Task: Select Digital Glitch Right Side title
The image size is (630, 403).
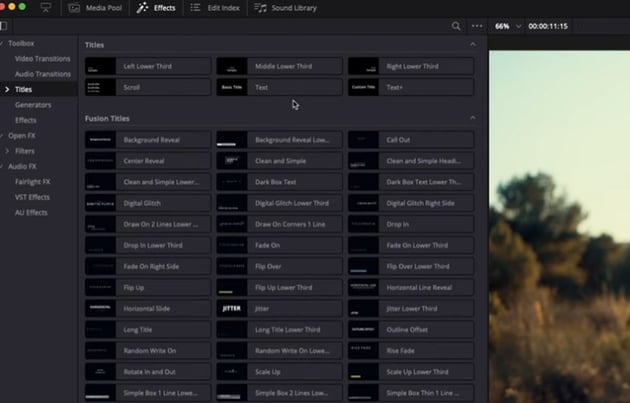Action: (x=411, y=203)
